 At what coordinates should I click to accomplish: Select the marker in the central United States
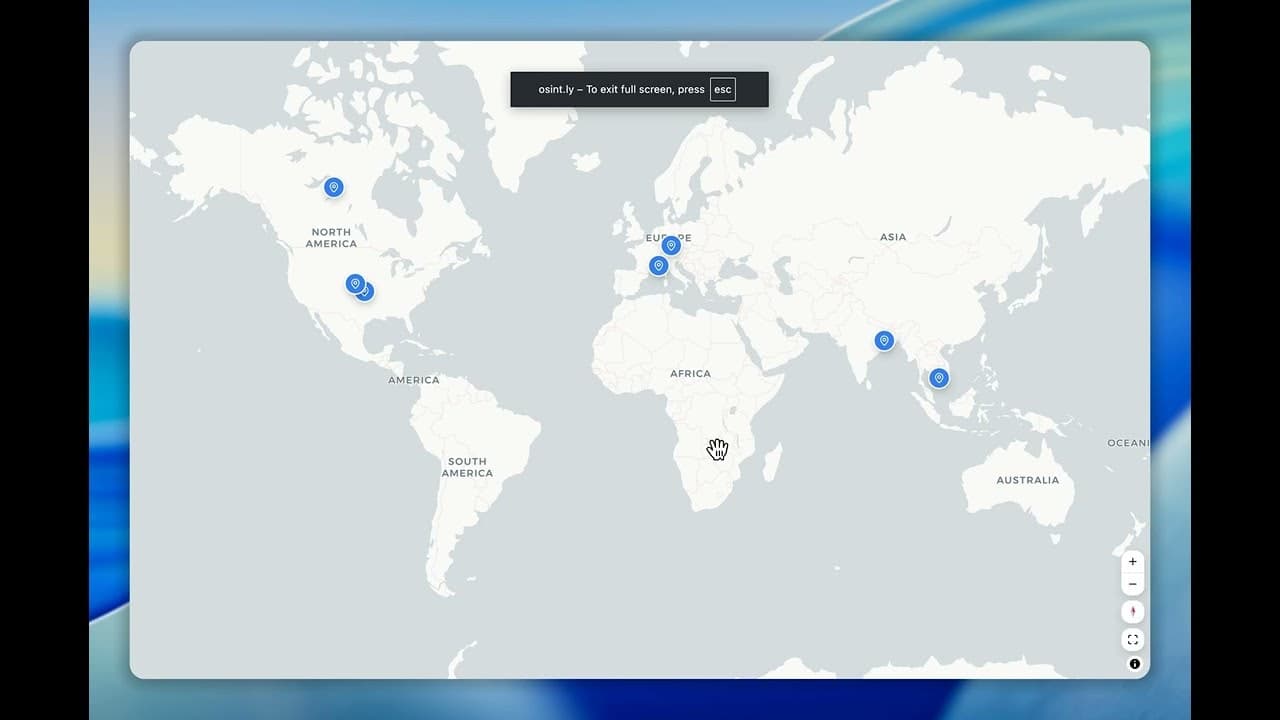click(354, 283)
